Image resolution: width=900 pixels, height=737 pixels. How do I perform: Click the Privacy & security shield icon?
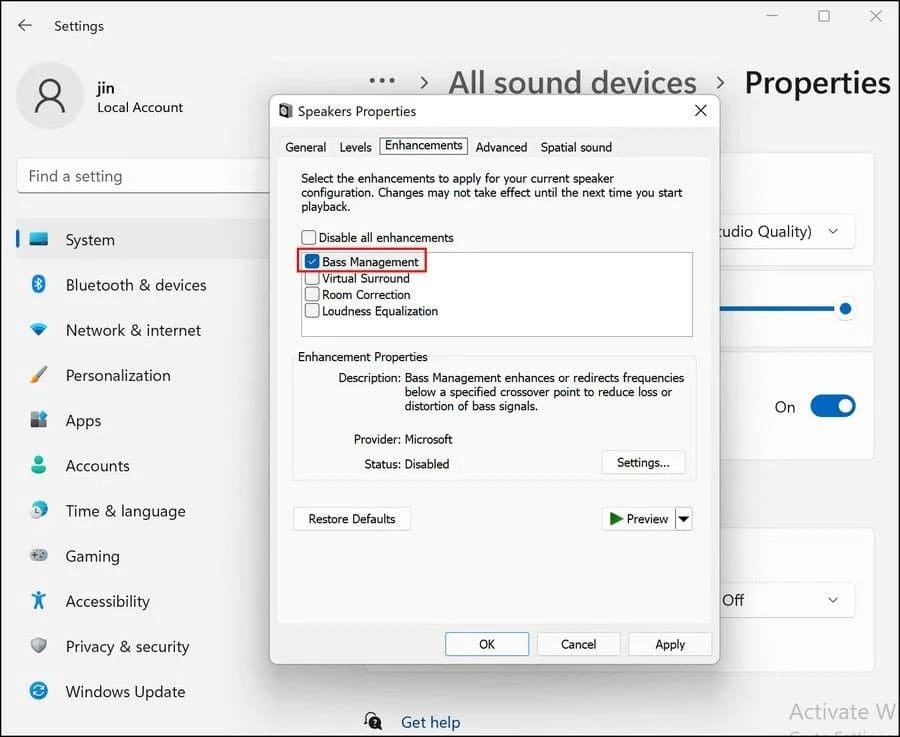(39, 647)
